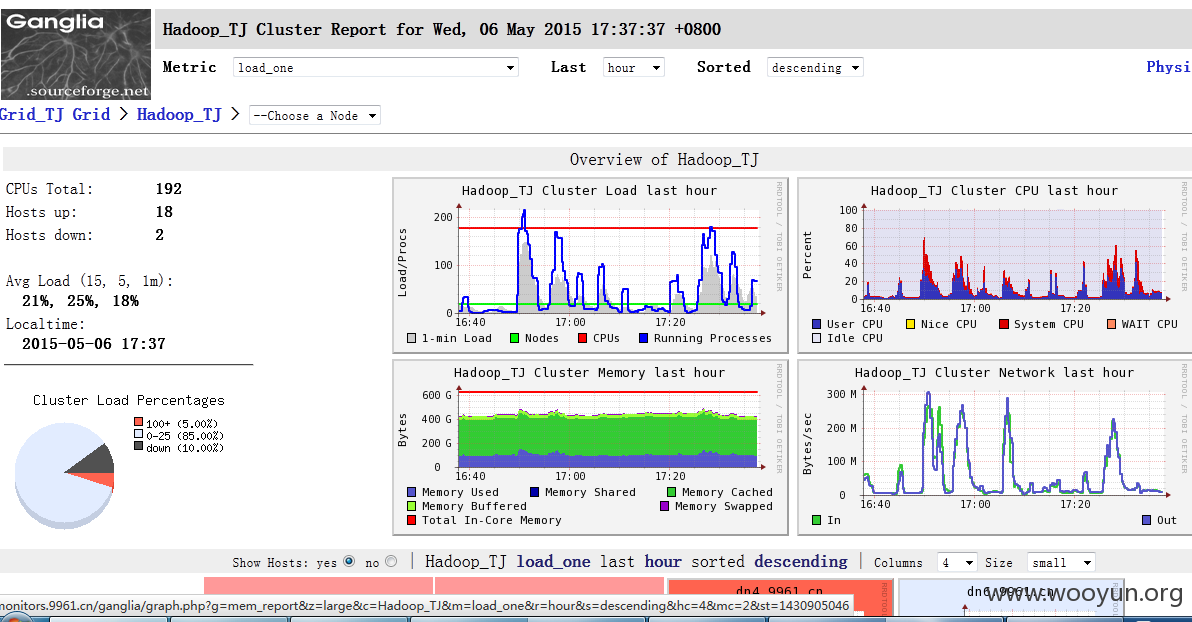Viewport: 1192px width, 622px height.
Task: Click the red CPUs legend swatch
Action: (582, 338)
